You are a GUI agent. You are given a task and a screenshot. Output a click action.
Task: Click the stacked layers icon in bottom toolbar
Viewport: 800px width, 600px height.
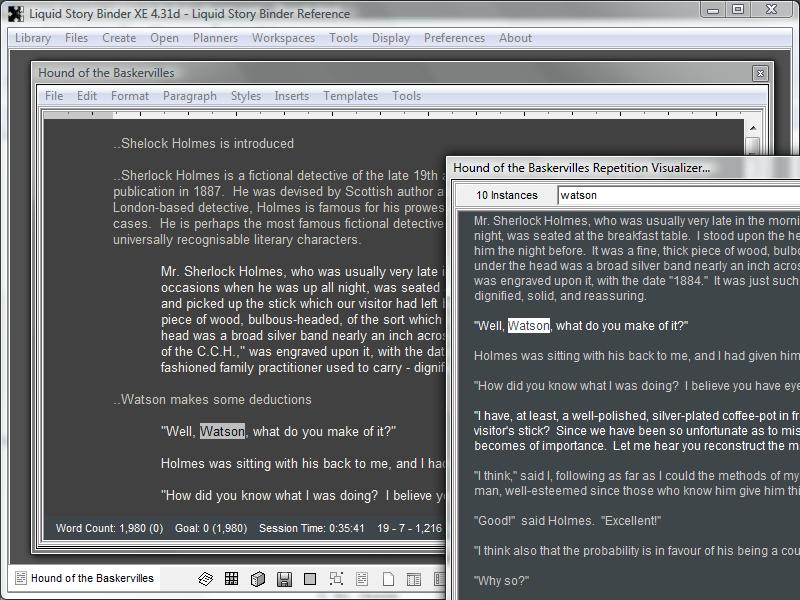tap(205, 579)
